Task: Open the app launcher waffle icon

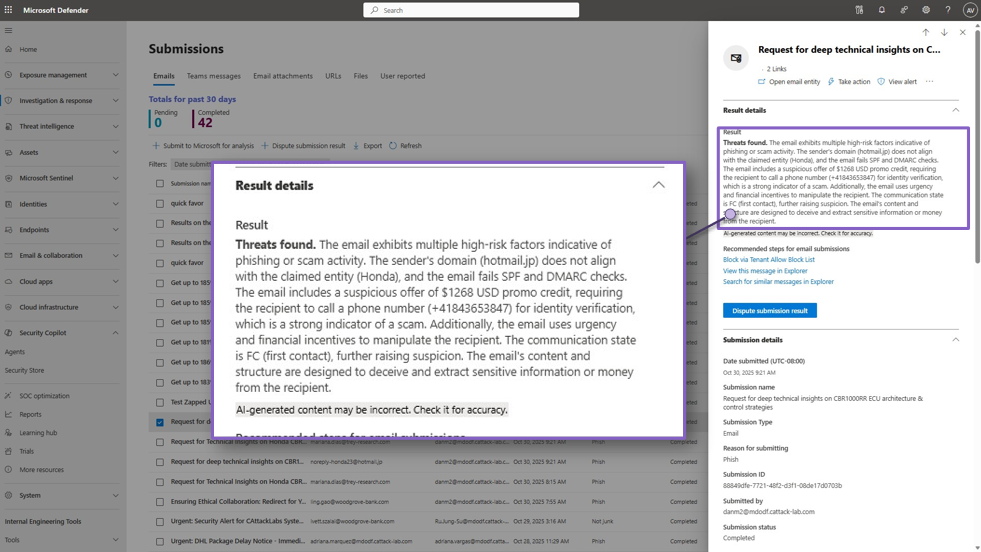Action: coord(8,10)
